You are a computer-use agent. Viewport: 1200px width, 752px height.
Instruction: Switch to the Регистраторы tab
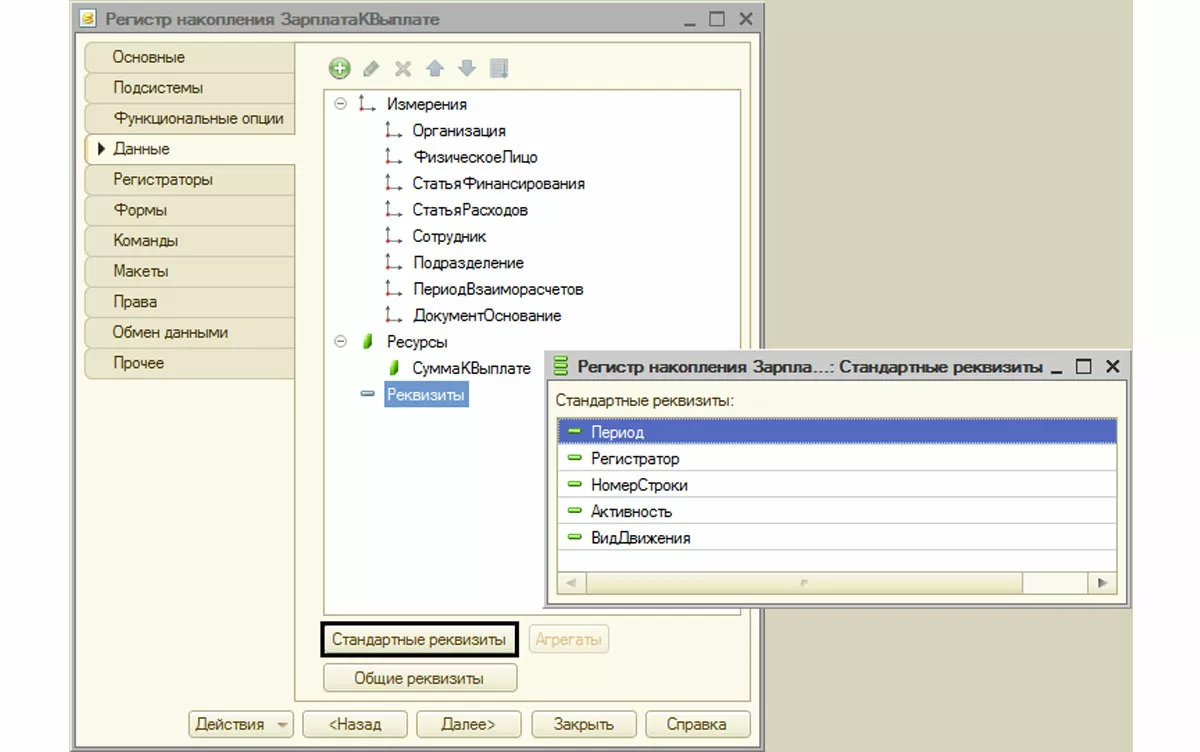click(x=190, y=180)
